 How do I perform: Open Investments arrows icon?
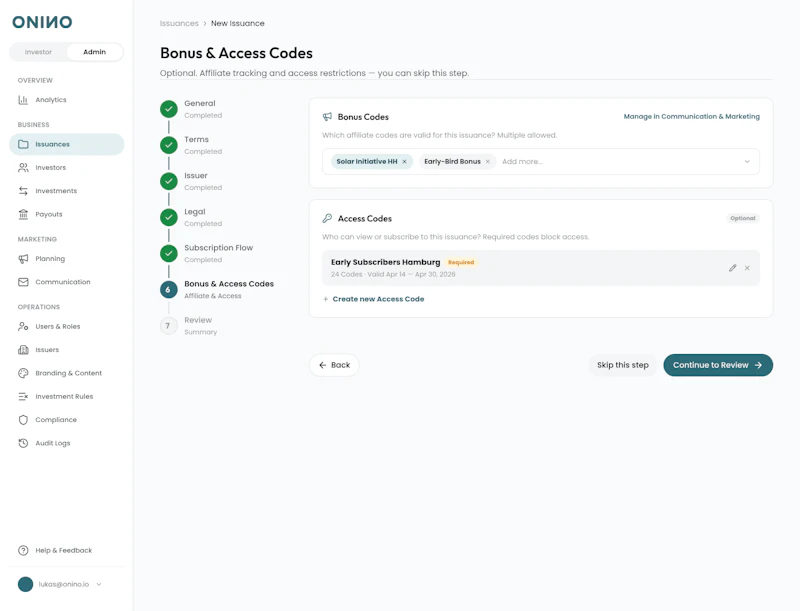click(23, 191)
